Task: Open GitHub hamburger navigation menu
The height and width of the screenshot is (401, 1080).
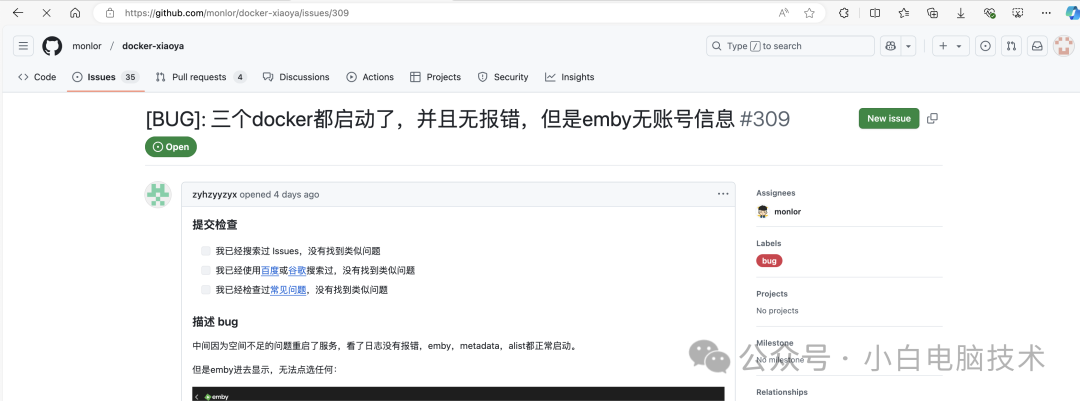Action: 23,46
